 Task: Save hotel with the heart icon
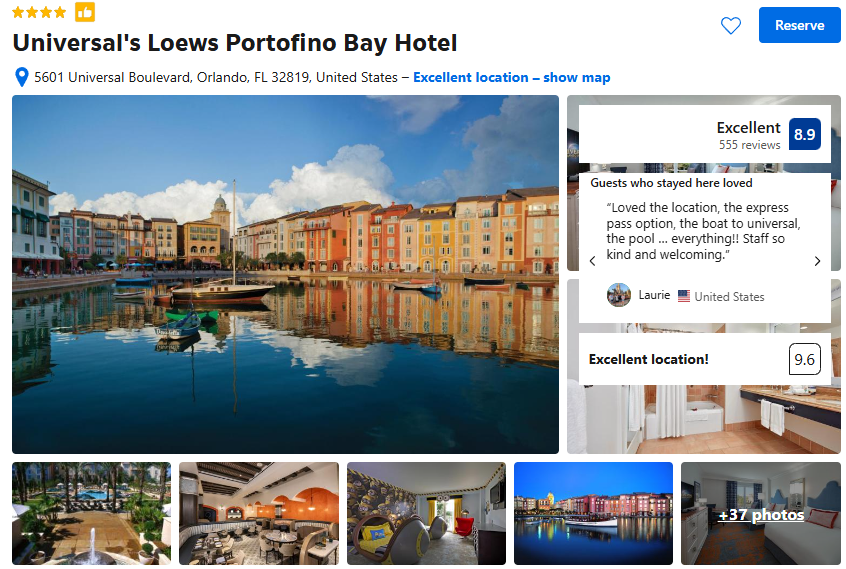[731, 25]
